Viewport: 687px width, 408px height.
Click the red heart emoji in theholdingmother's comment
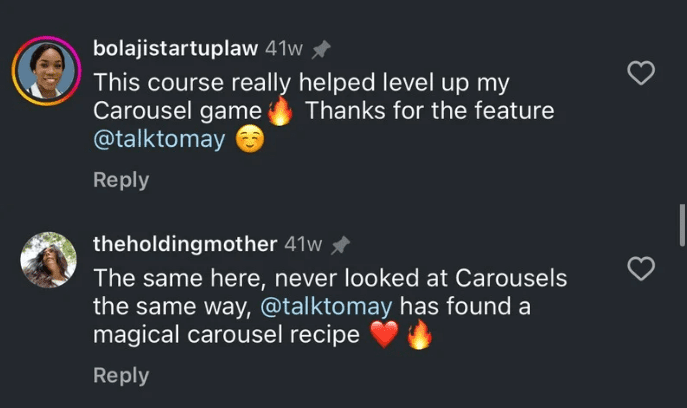384,336
